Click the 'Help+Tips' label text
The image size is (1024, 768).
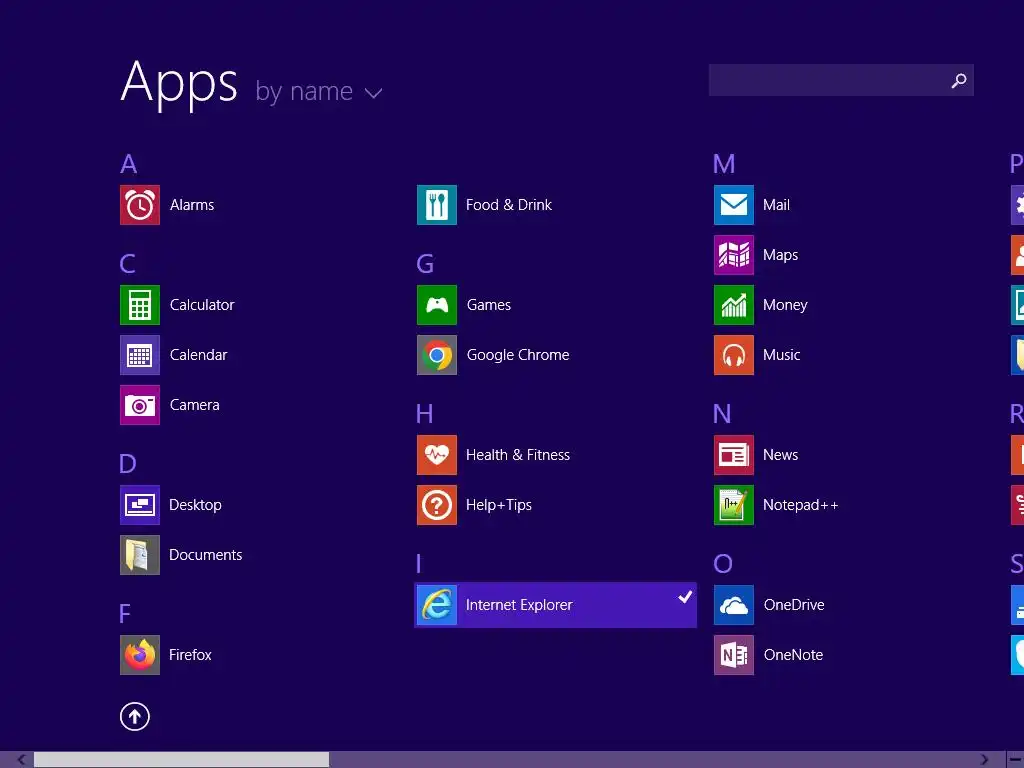499,505
